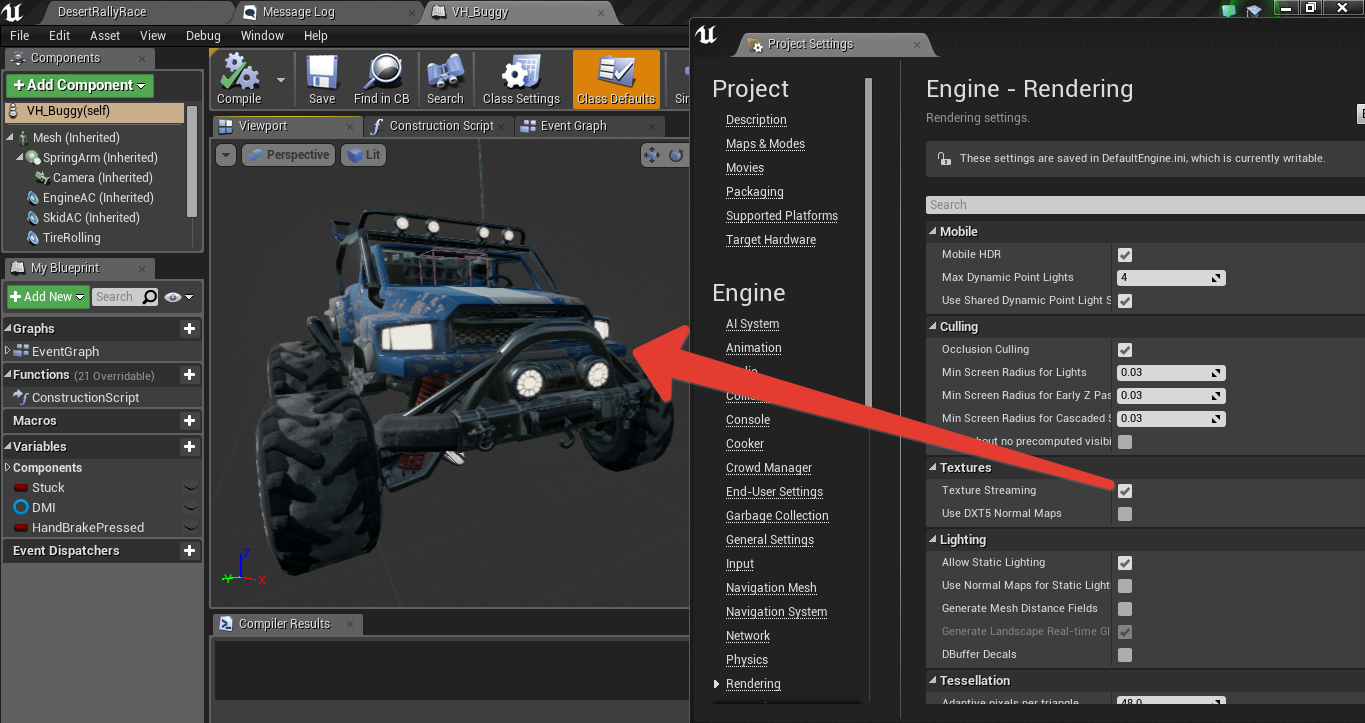
Task: Open the Compile options dropdown arrow
Action: coord(281,80)
